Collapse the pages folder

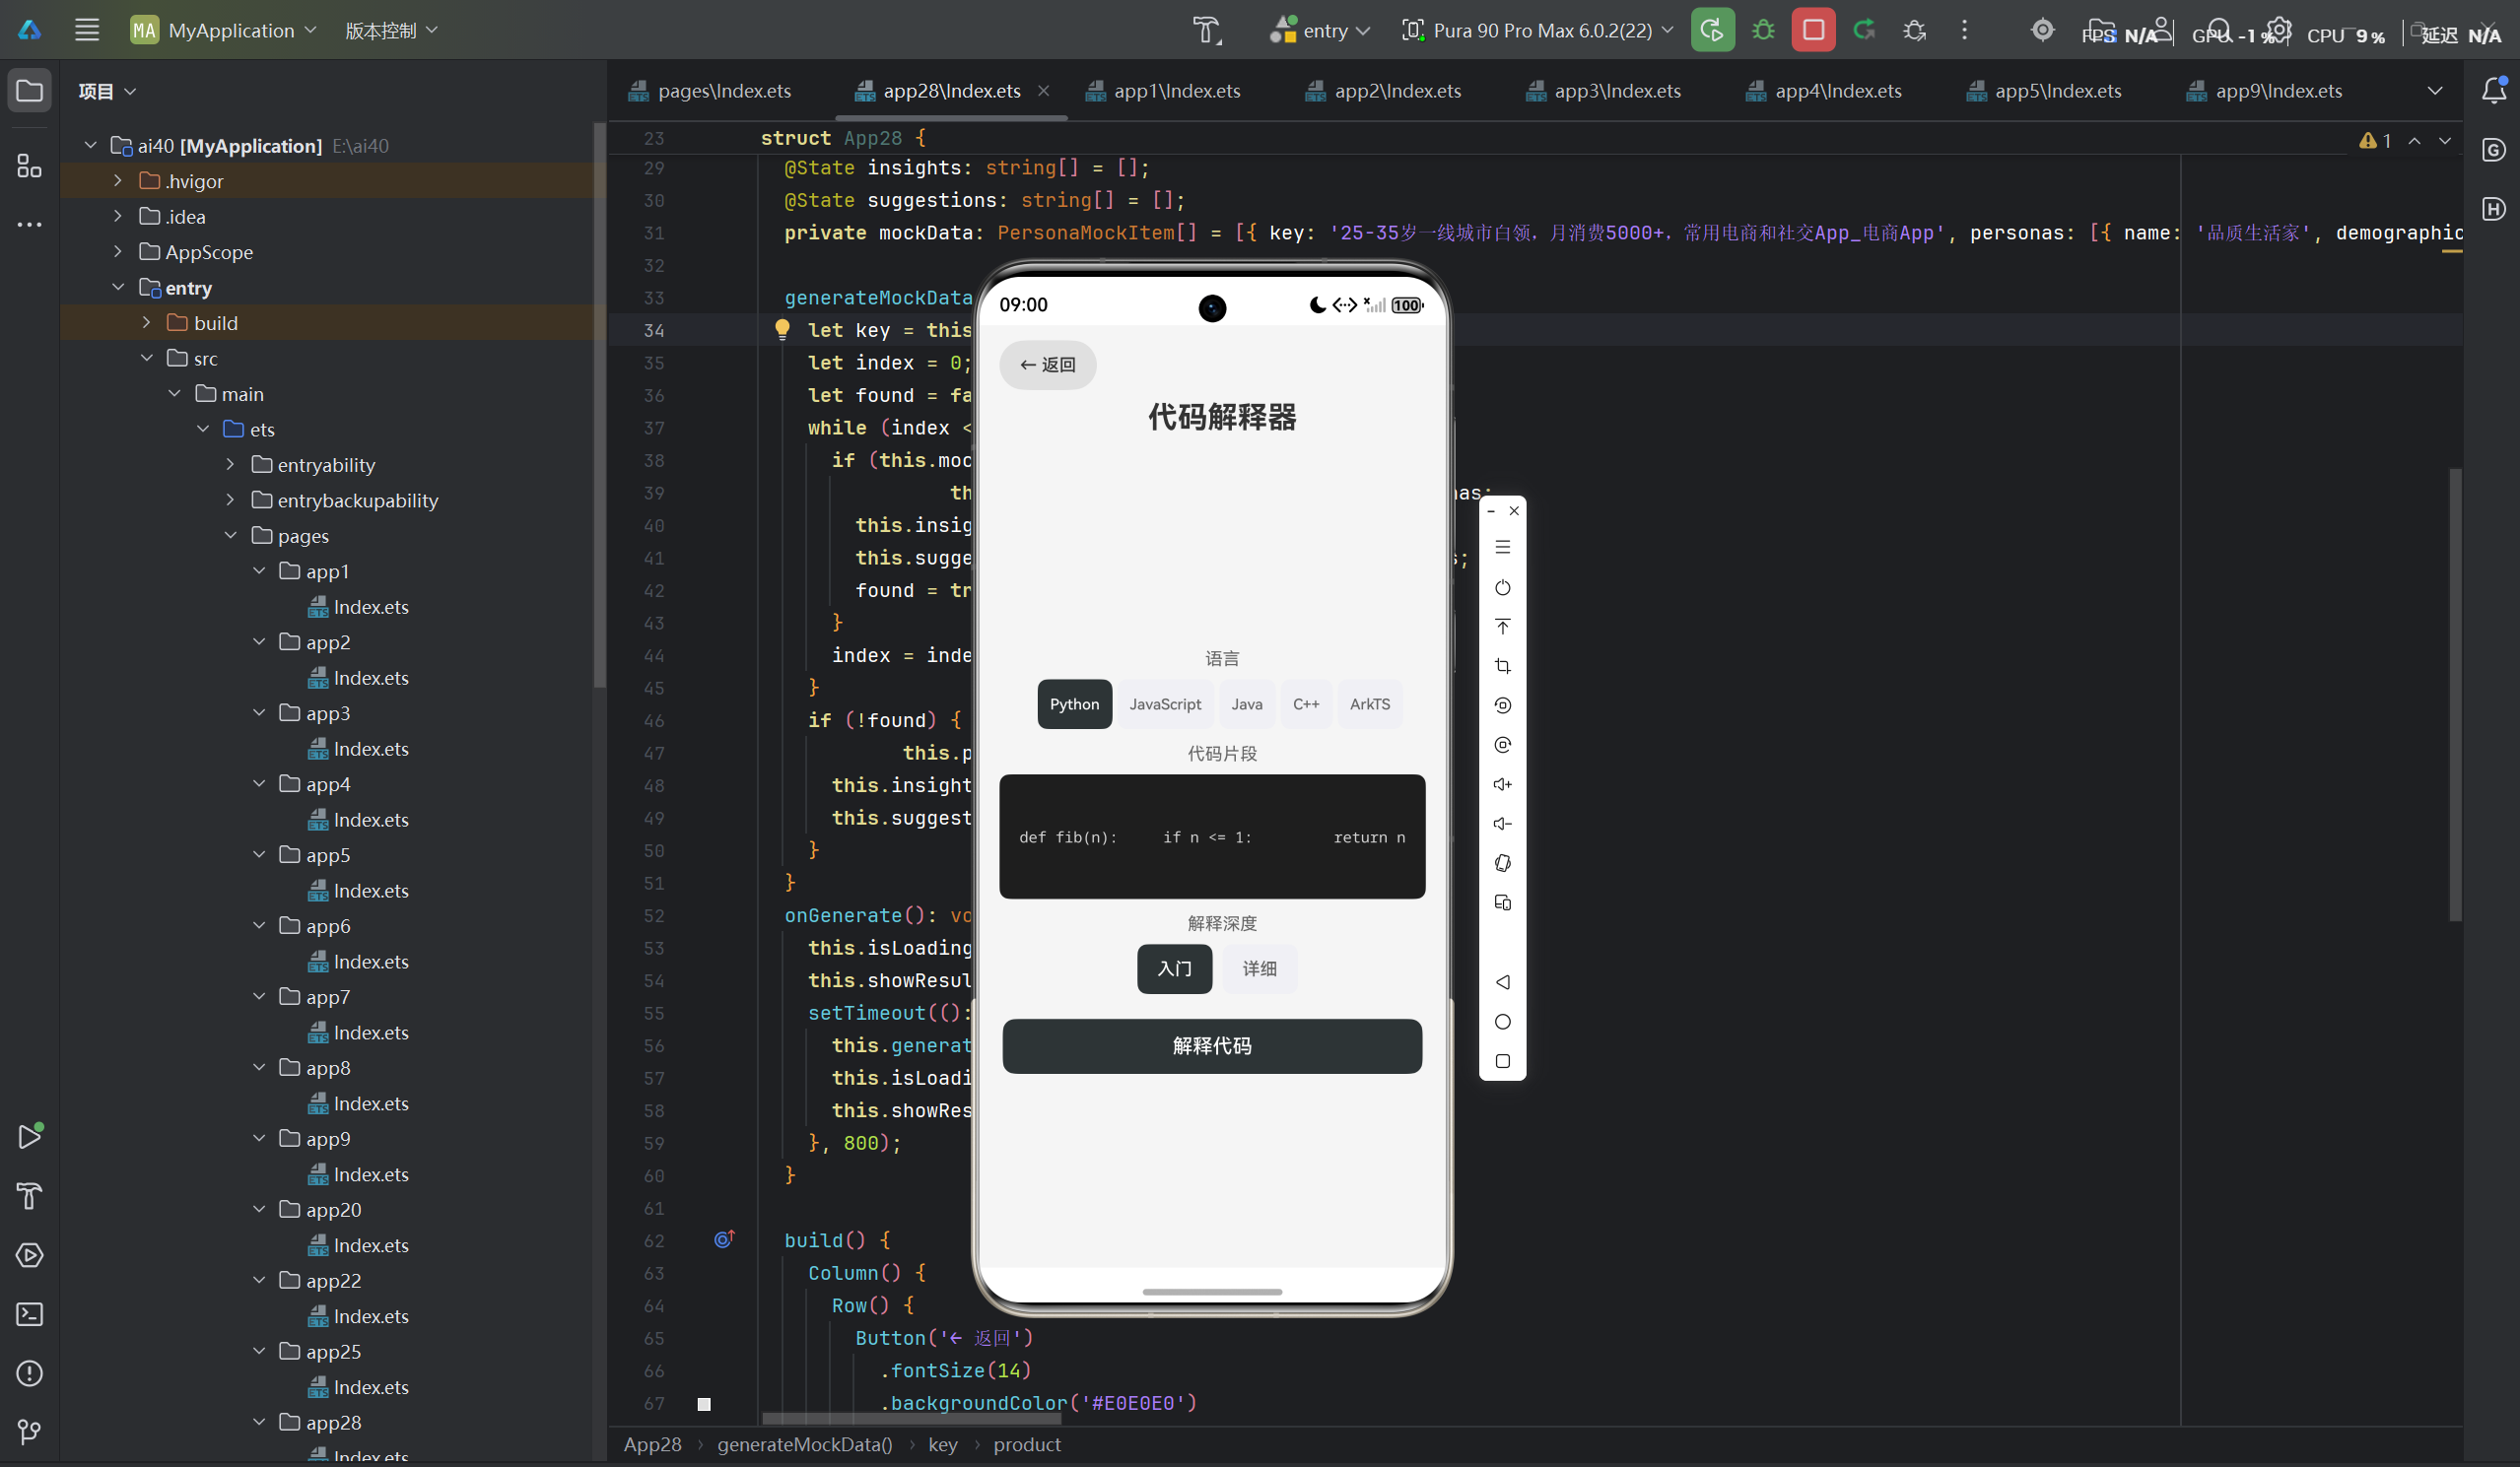(231, 536)
